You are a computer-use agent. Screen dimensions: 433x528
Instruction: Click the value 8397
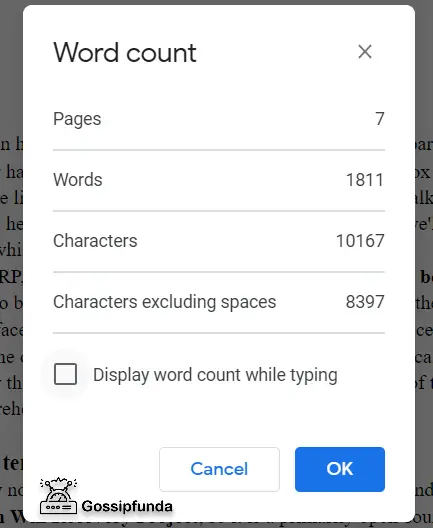365,302
